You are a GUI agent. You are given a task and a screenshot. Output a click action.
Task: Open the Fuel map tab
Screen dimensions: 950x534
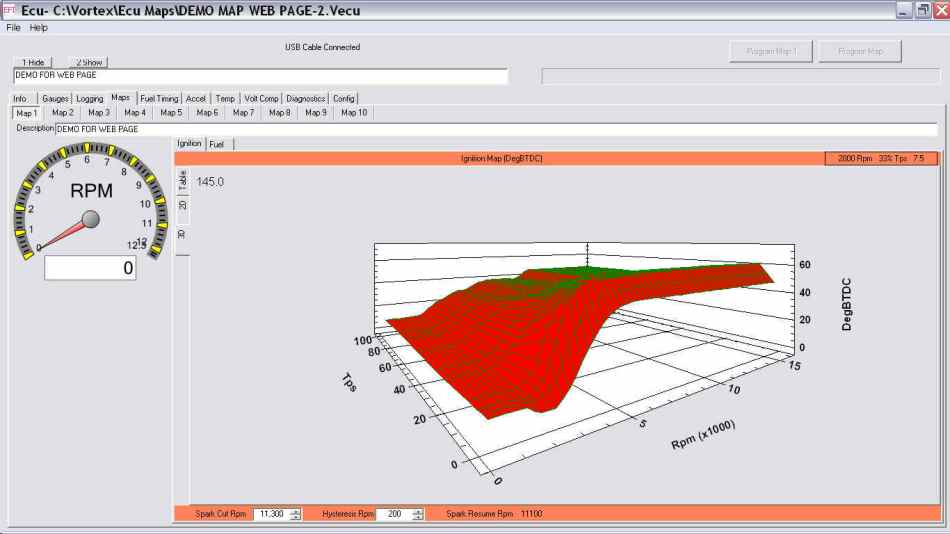pyautogui.click(x=217, y=144)
